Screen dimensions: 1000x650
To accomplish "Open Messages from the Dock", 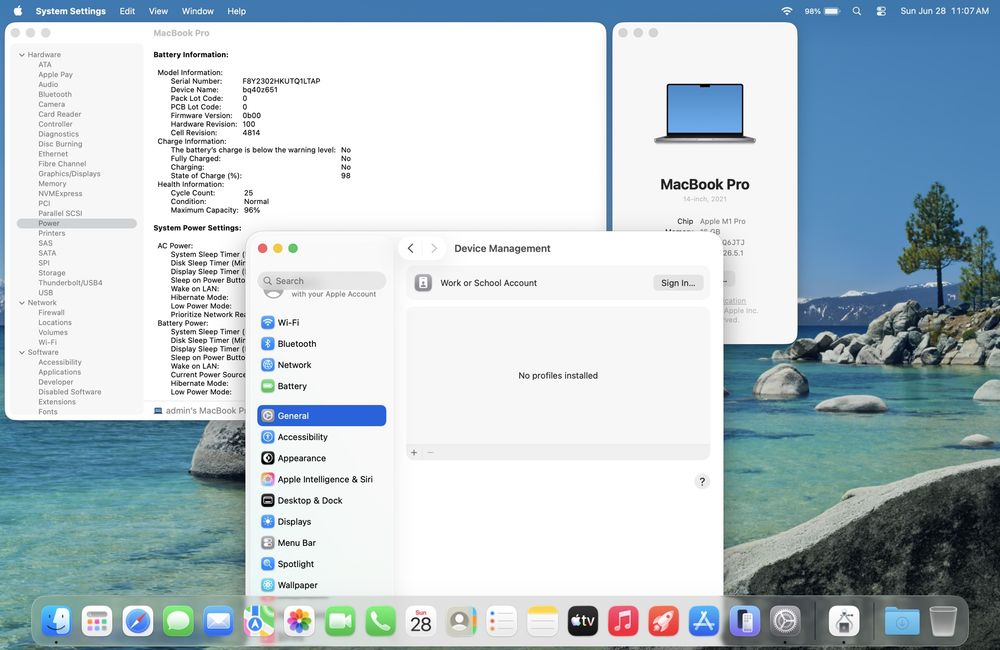I will pyautogui.click(x=178, y=621).
